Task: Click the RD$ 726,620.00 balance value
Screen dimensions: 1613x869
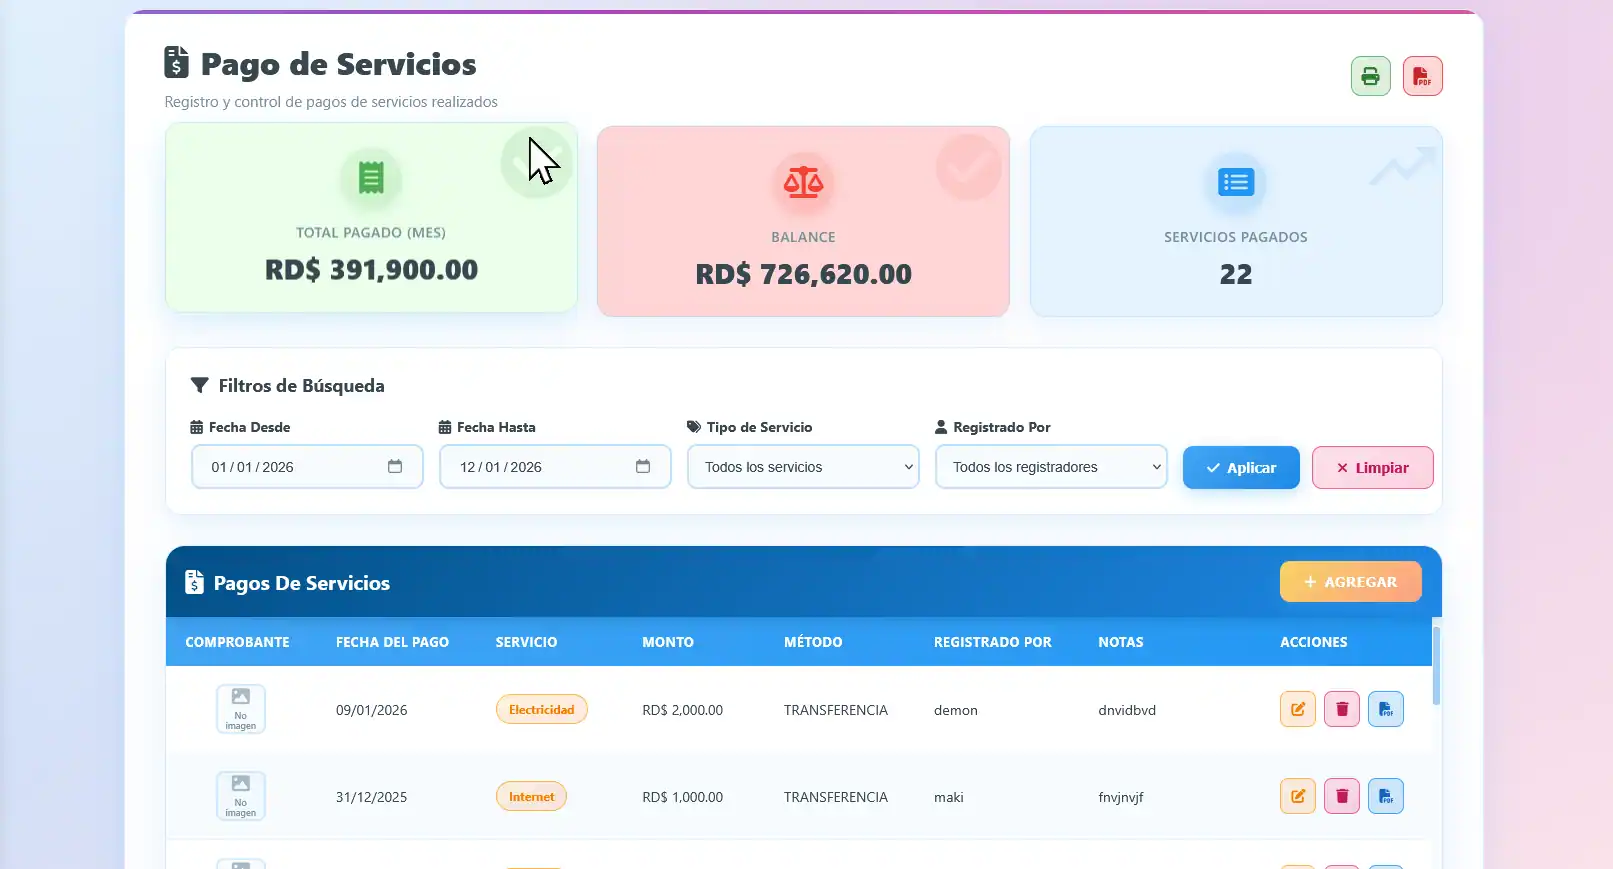Action: coord(803,274)
